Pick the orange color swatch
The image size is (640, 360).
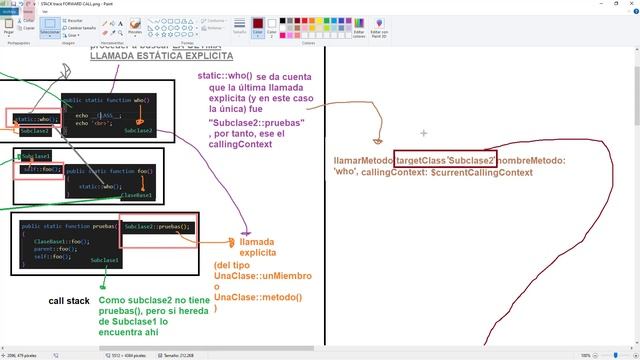pos(312,21)
